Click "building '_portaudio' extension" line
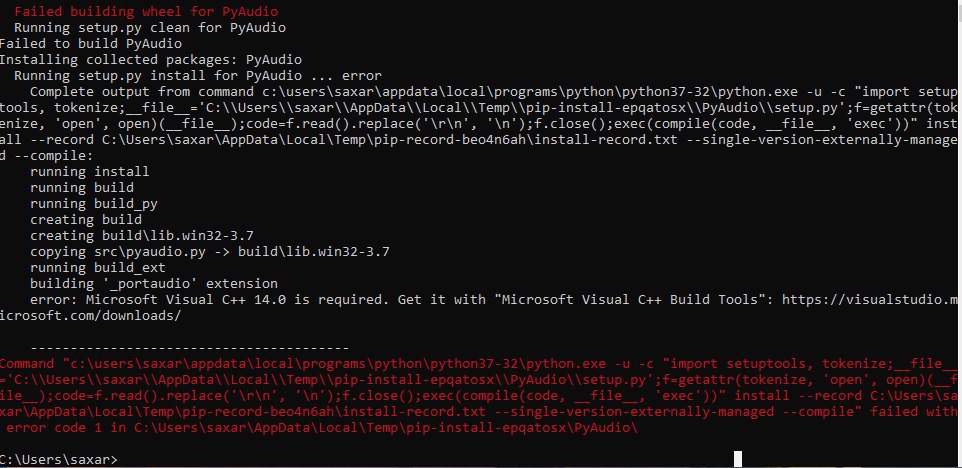 point(154,283)
